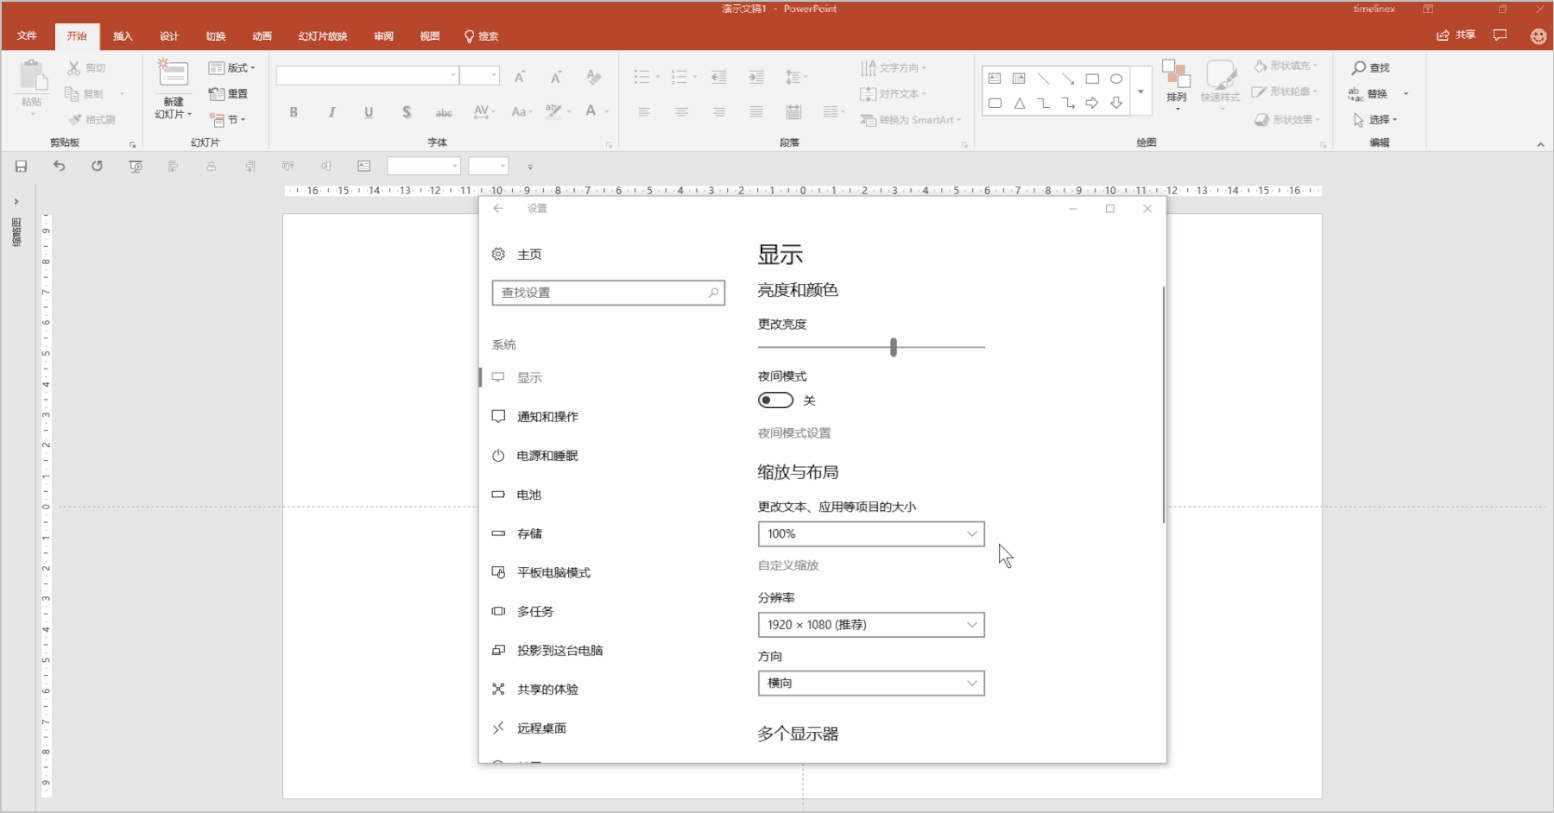Select the Rectangle shape in the shapes gallery

[1092, 78]
